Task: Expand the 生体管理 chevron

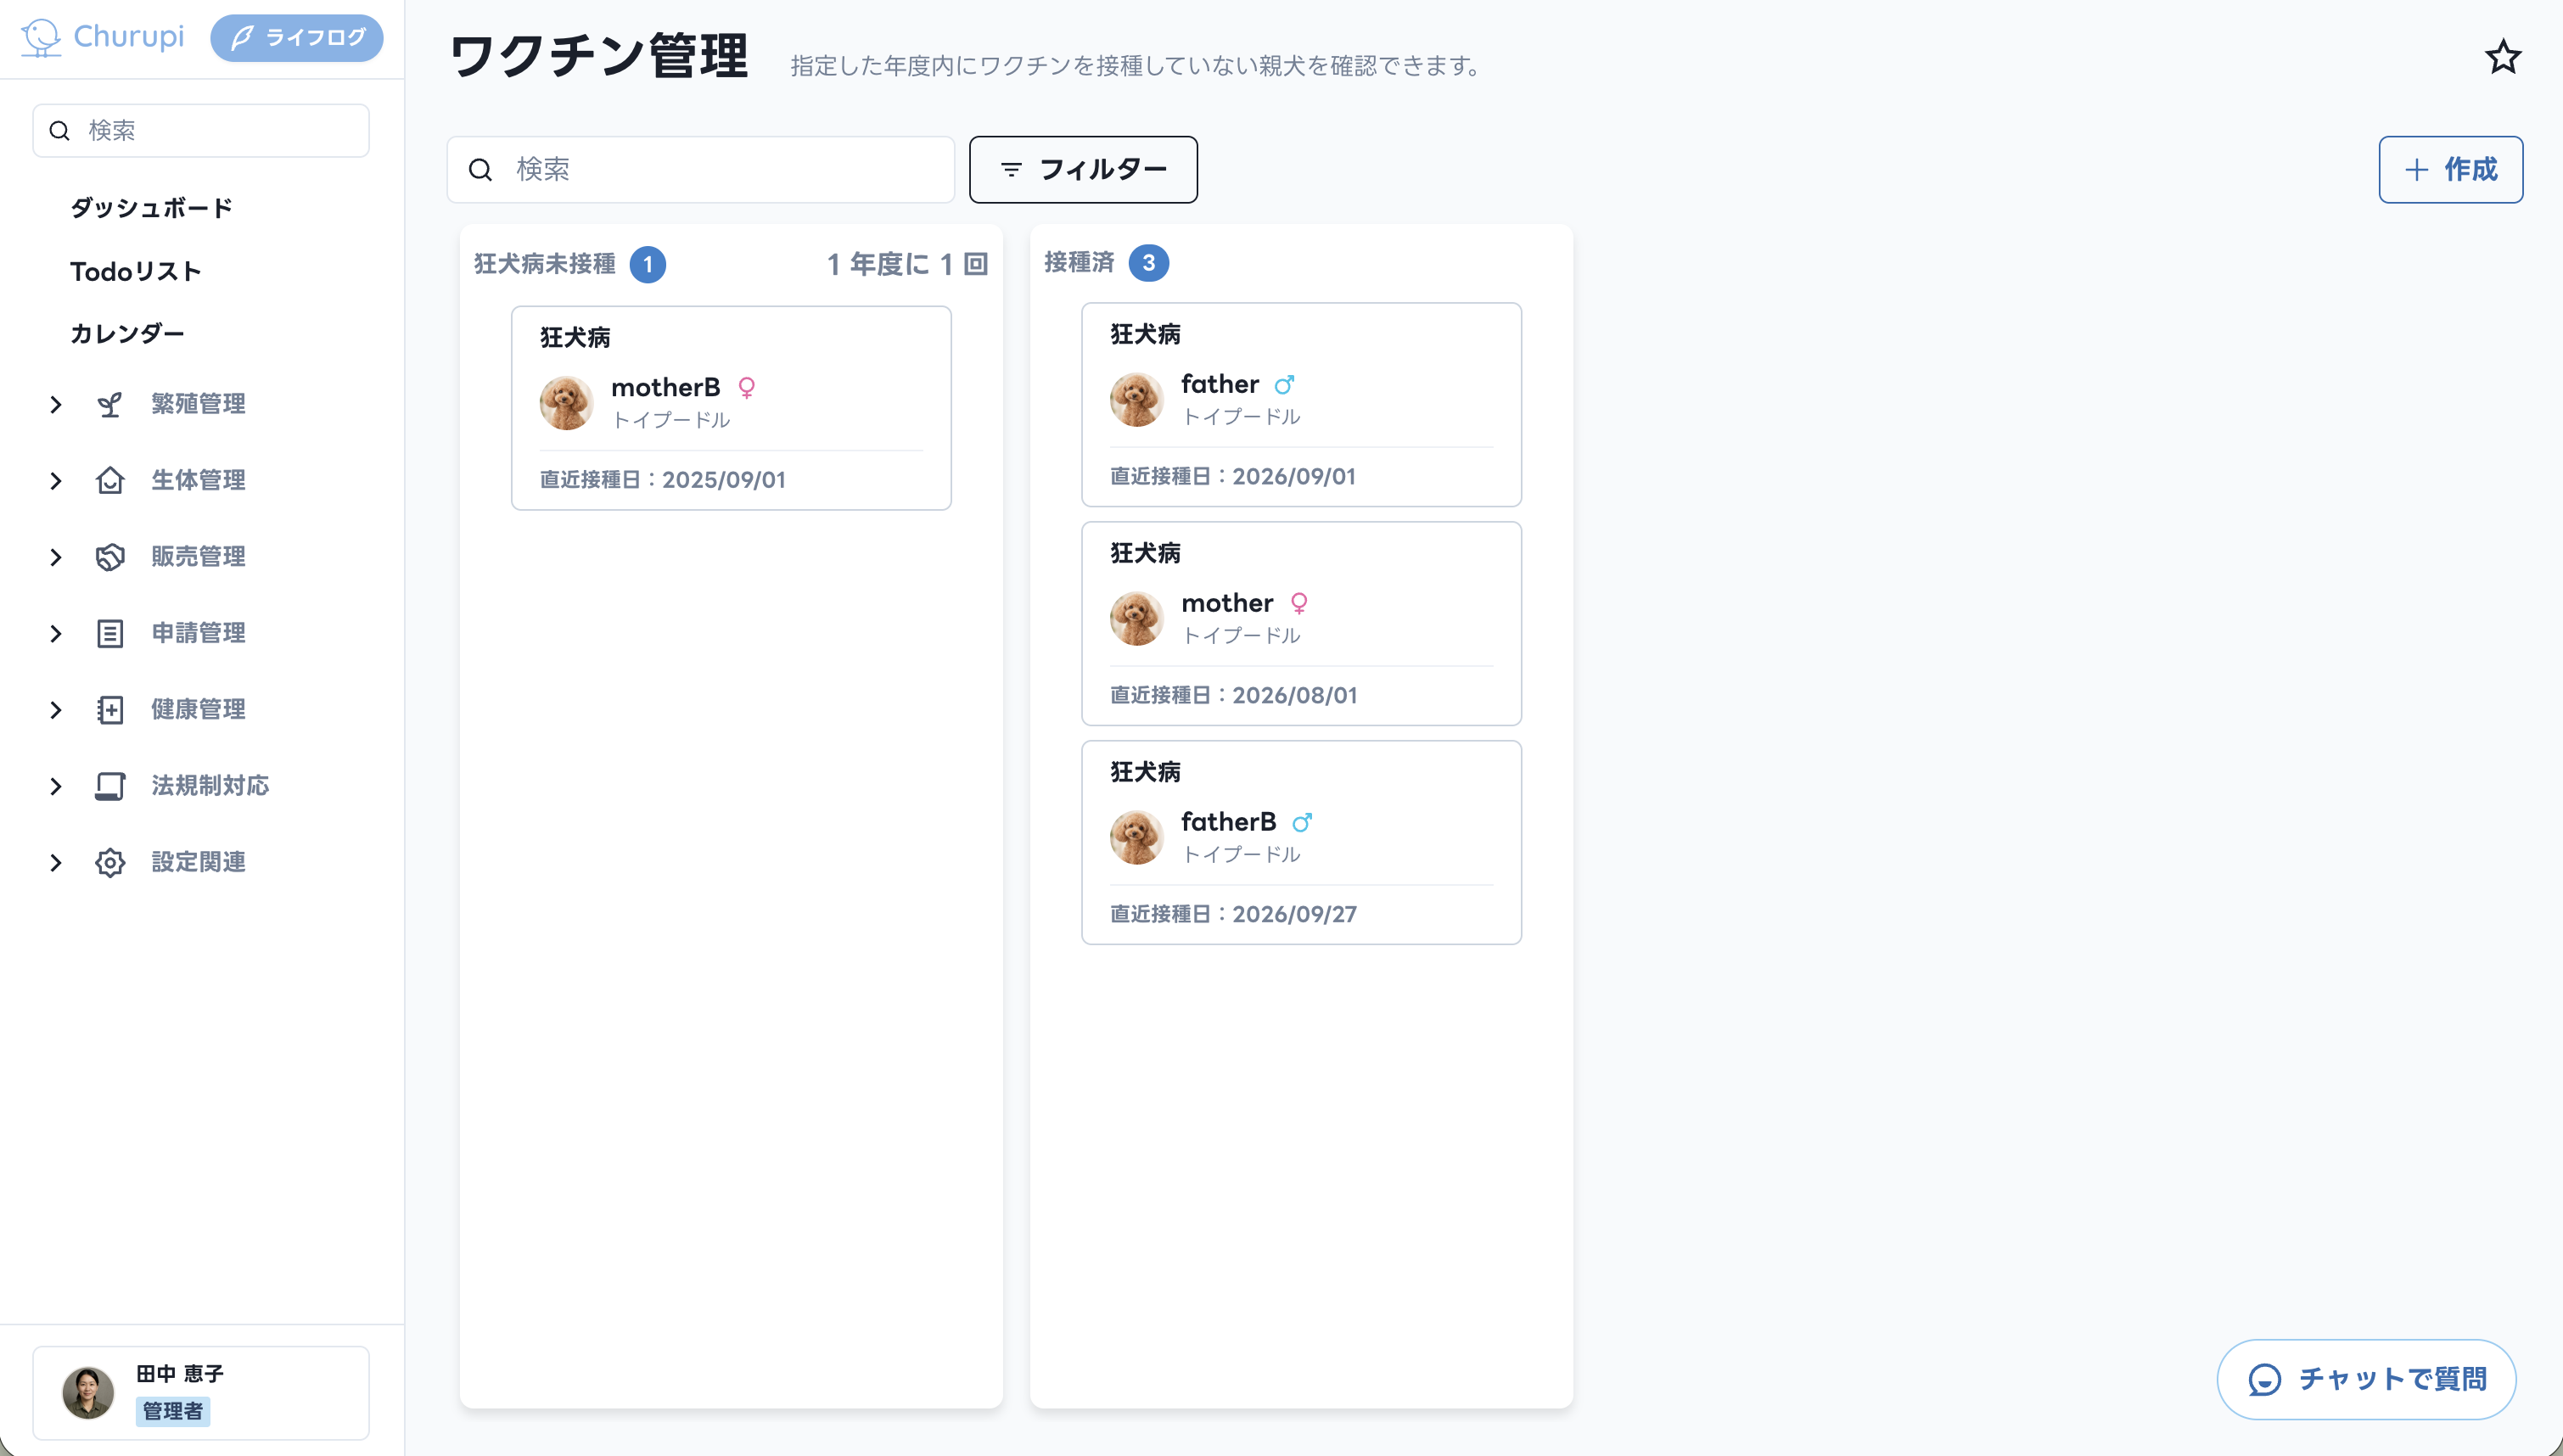Action: (x=56, y=480)
